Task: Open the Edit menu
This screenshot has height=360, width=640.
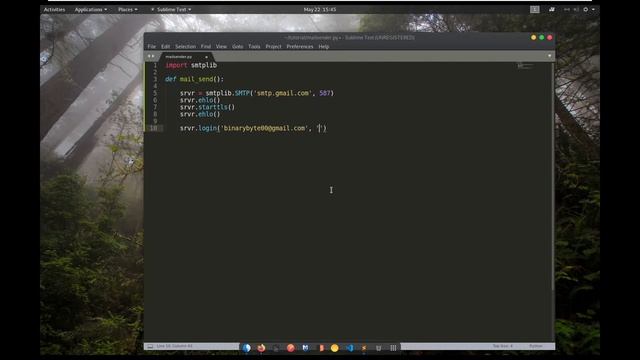Action: pos(165,47)
